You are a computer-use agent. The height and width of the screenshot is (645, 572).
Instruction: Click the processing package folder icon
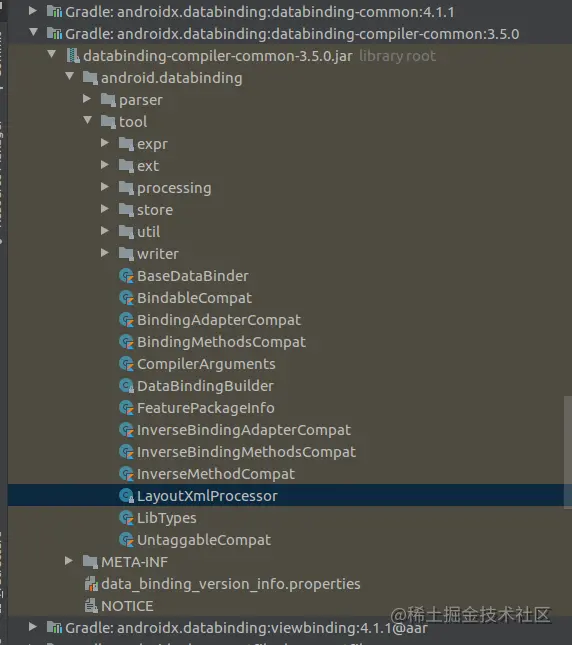(x=126, y=188)
